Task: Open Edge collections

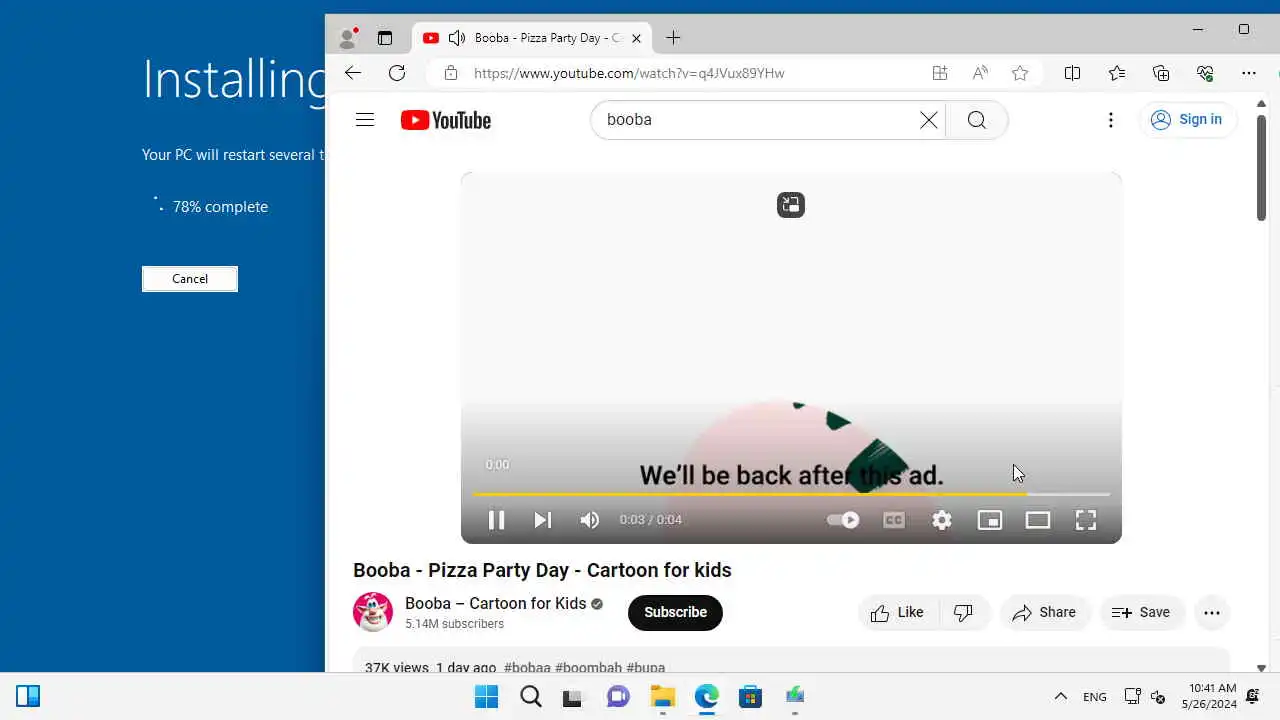Action: 1161,73
